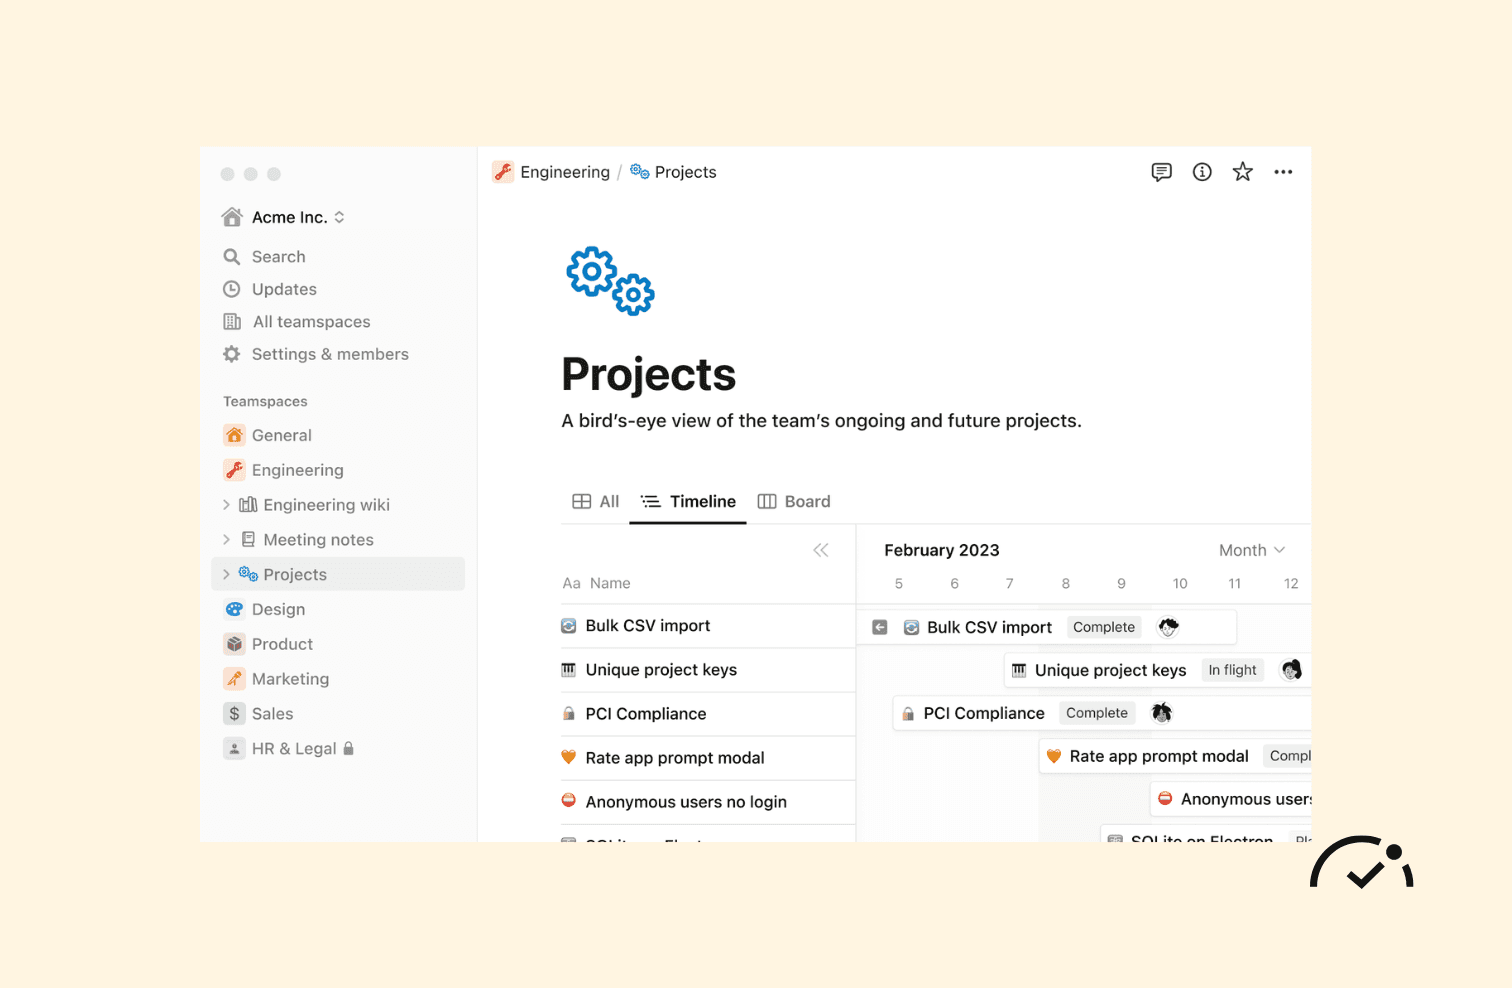Click assignee avatar on Bulk CSV import bar

coord(1168,627)
